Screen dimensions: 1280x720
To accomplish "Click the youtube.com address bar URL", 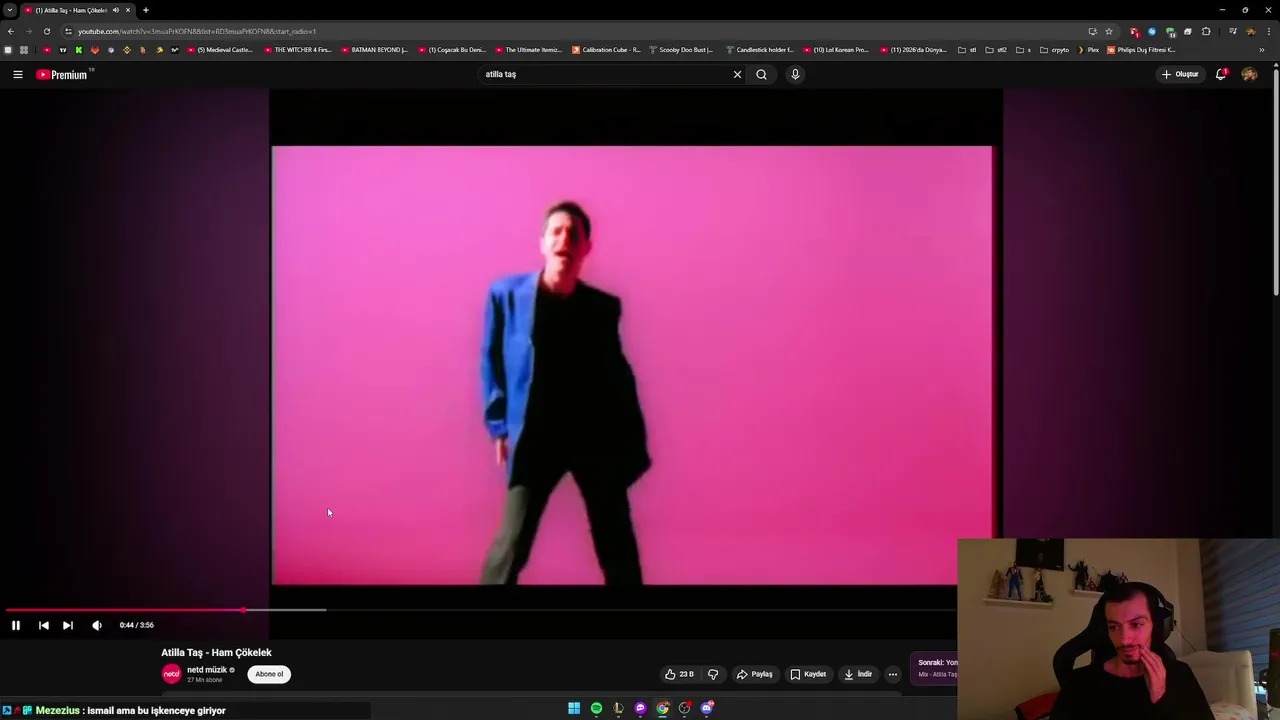I will (x=197, y=31).
